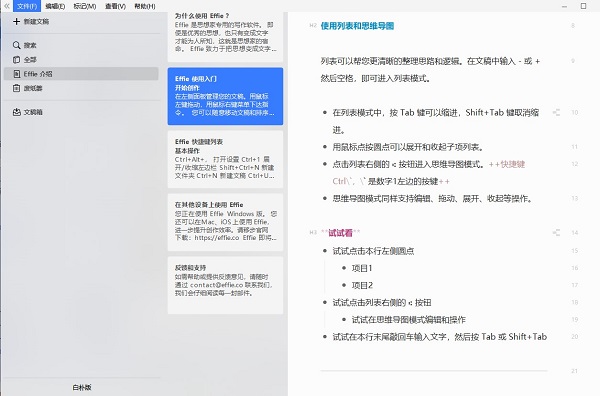This screenshot has height=396, width=600.
Task: Click the search magnifier icon
Action: click(x=16, y=45)
